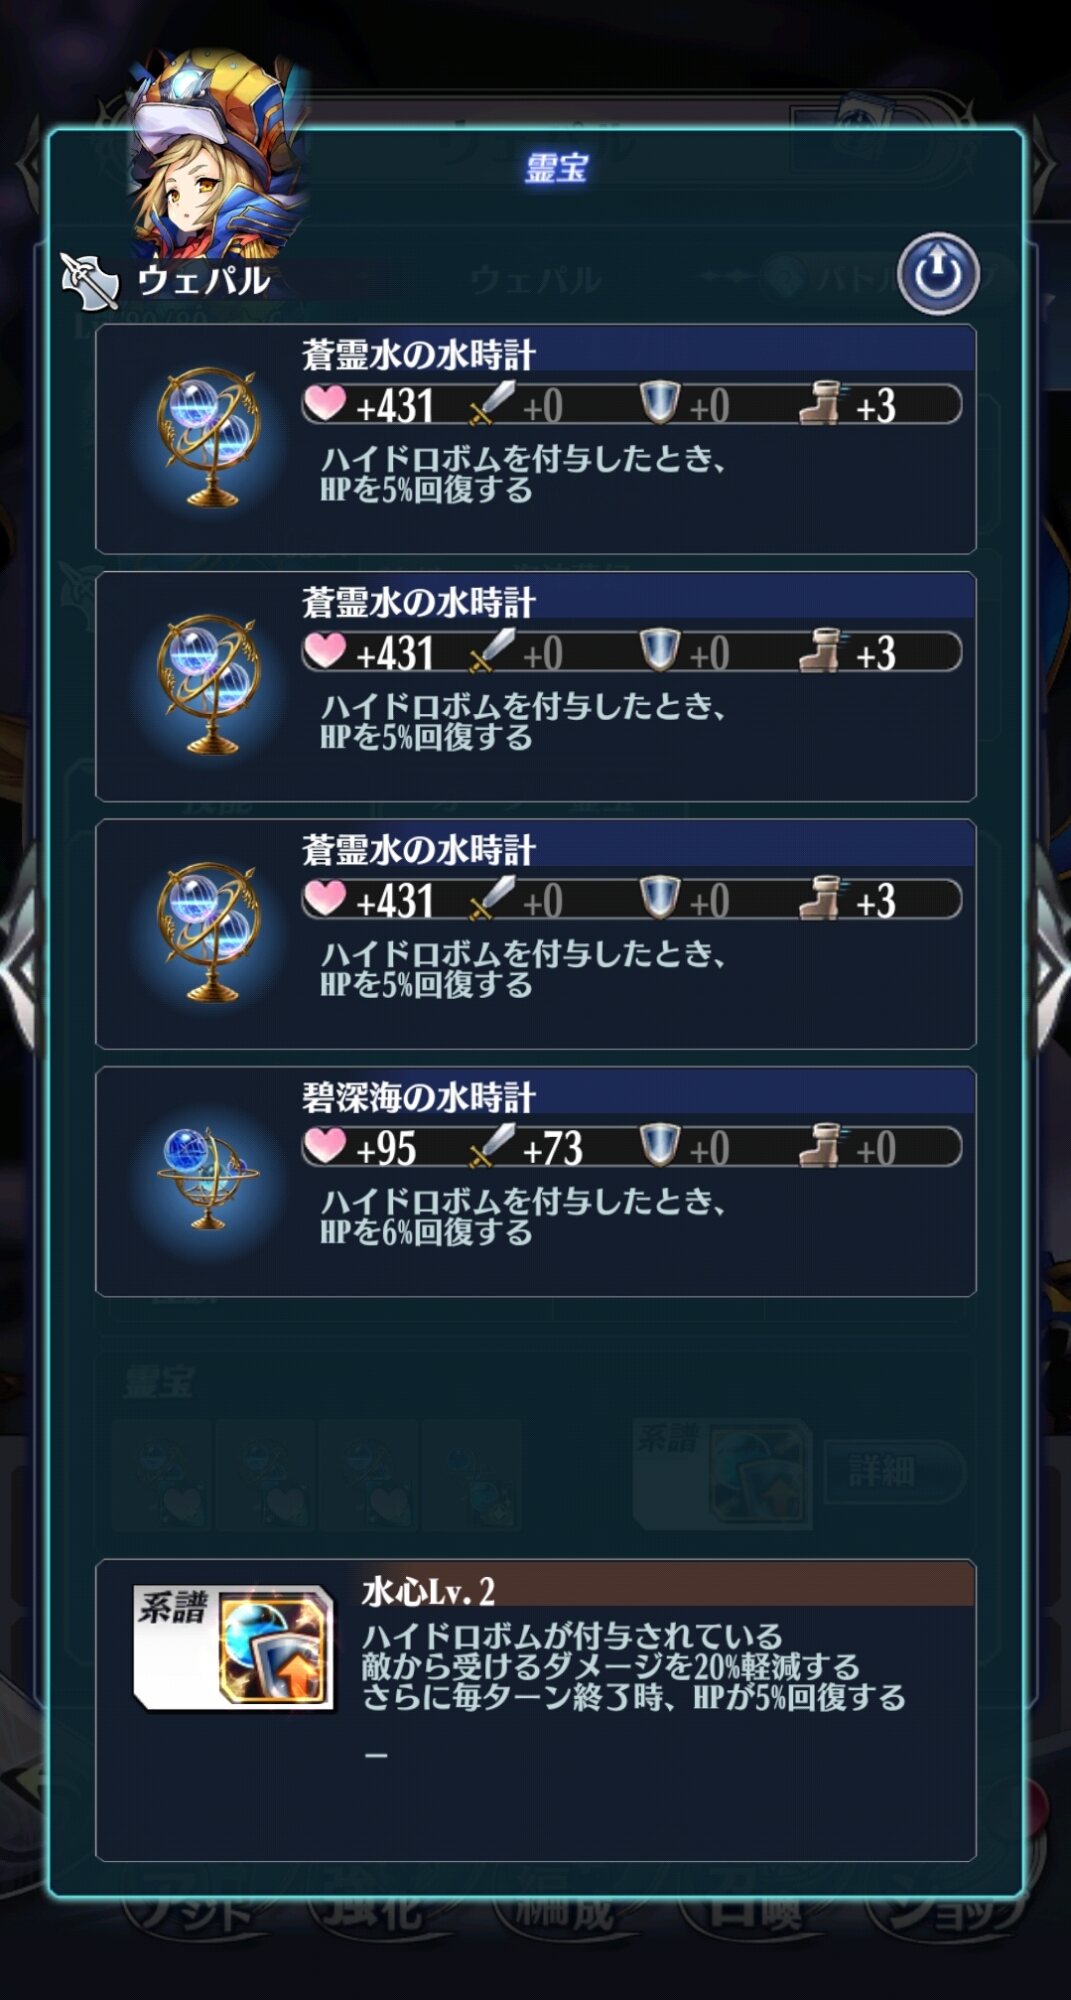Tap the first 蒼霊水の水時計 globe icon
1071x2000 pixels.
208,436
